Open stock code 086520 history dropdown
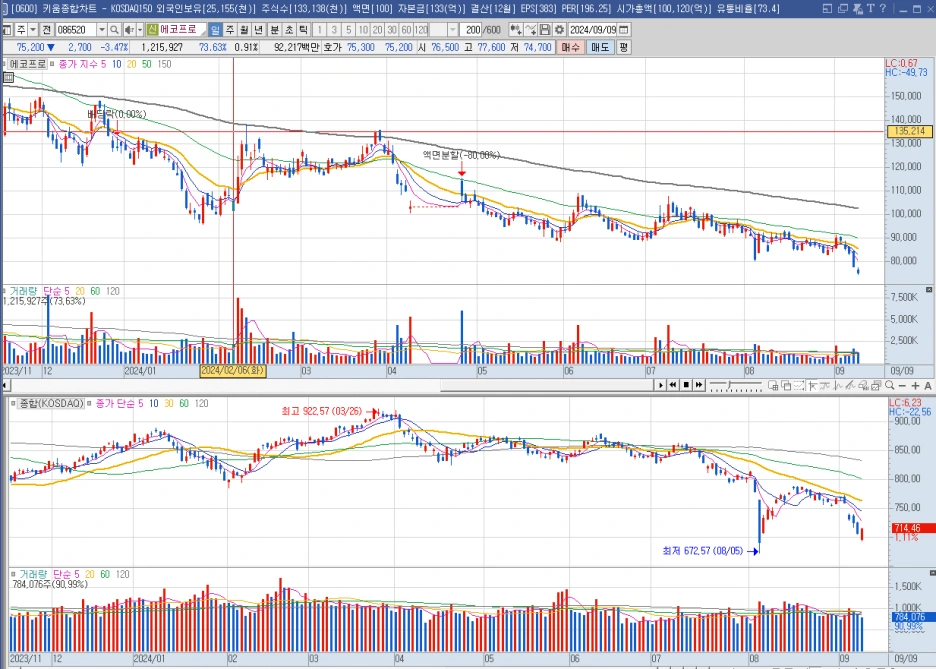936x669 pixels. tap(101, 29)
